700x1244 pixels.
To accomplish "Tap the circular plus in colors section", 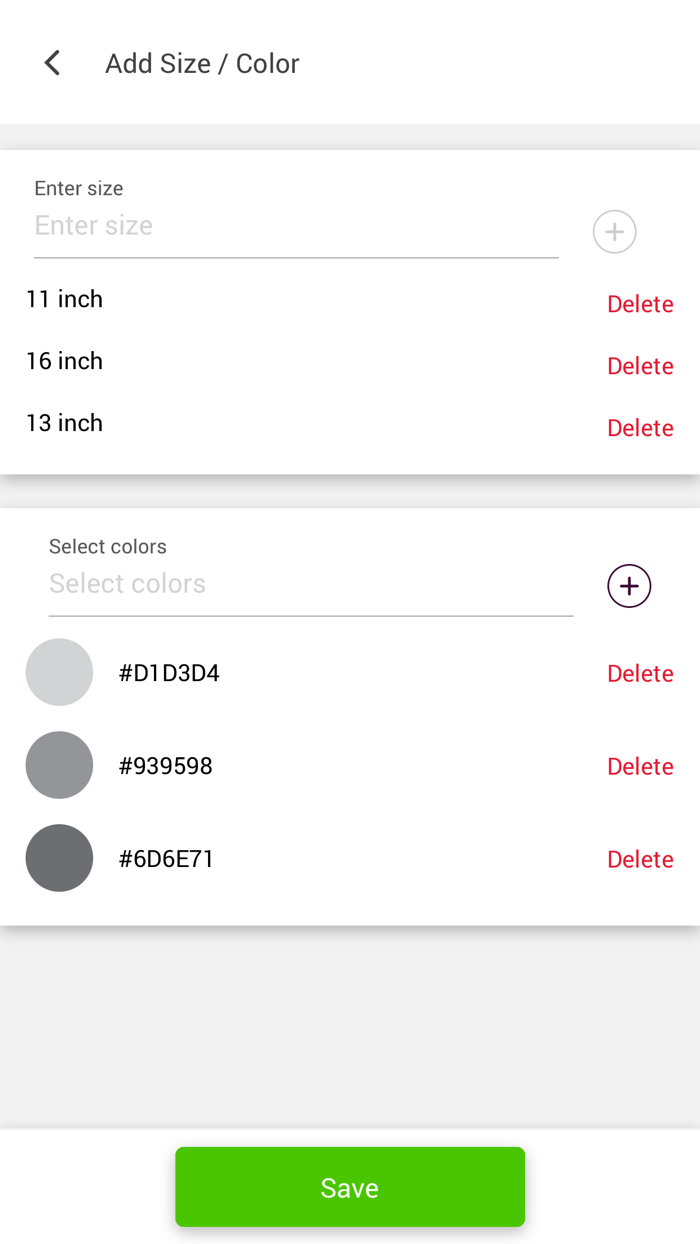I will click(628, 586).
